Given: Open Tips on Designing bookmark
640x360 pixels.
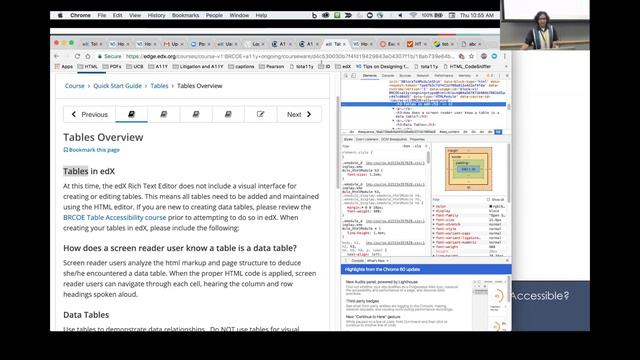Looking at the screenshot, I should click(382, 67).
